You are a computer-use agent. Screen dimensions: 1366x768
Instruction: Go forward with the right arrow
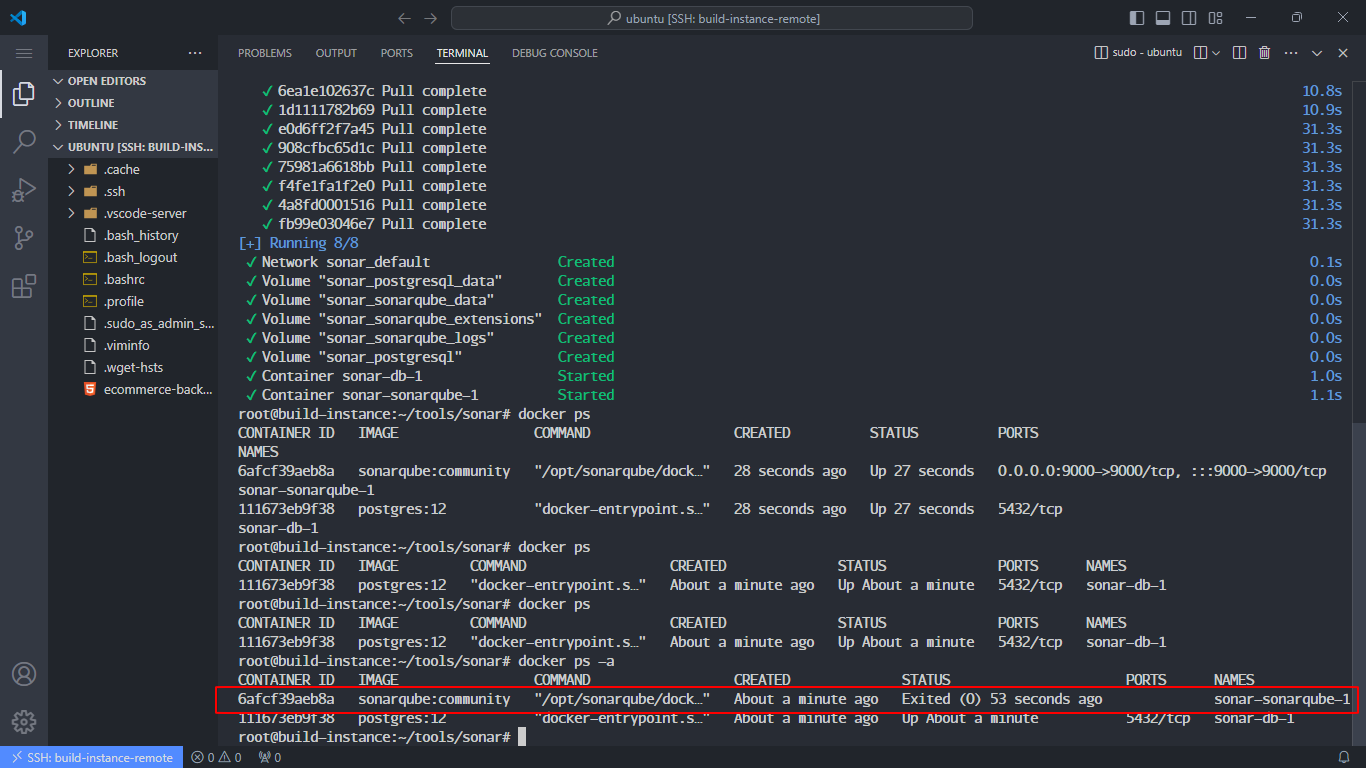point(431,18)
